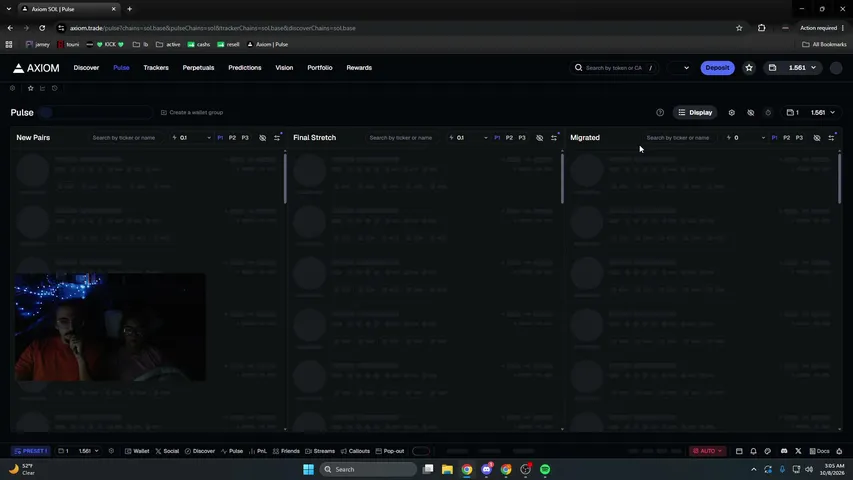Image resolution: width=853 pixels, height=480 pixels.
Task: Click Create a wallet group
Action: click(191, 113)
